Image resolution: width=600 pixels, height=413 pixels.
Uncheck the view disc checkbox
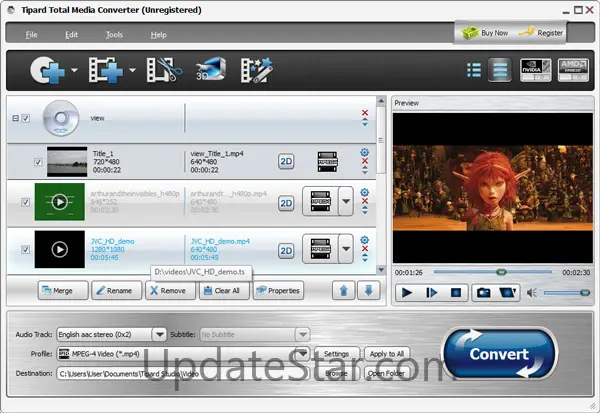(26, 118)
